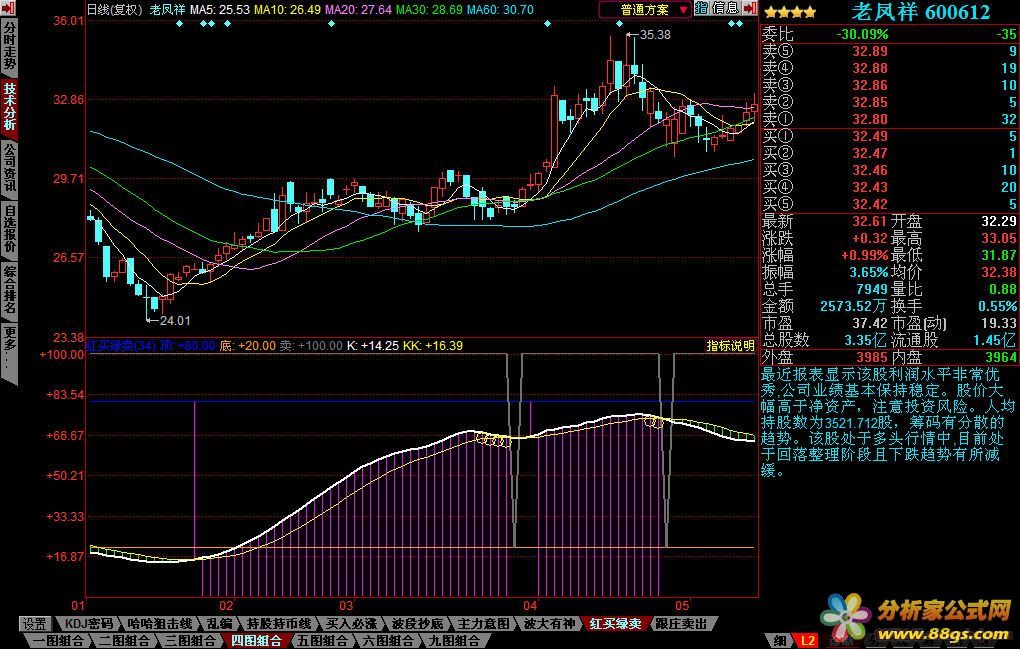Click the stock title 老凤祥 600612
This screenshot has height=649, width=1020.
click(920, 12)
